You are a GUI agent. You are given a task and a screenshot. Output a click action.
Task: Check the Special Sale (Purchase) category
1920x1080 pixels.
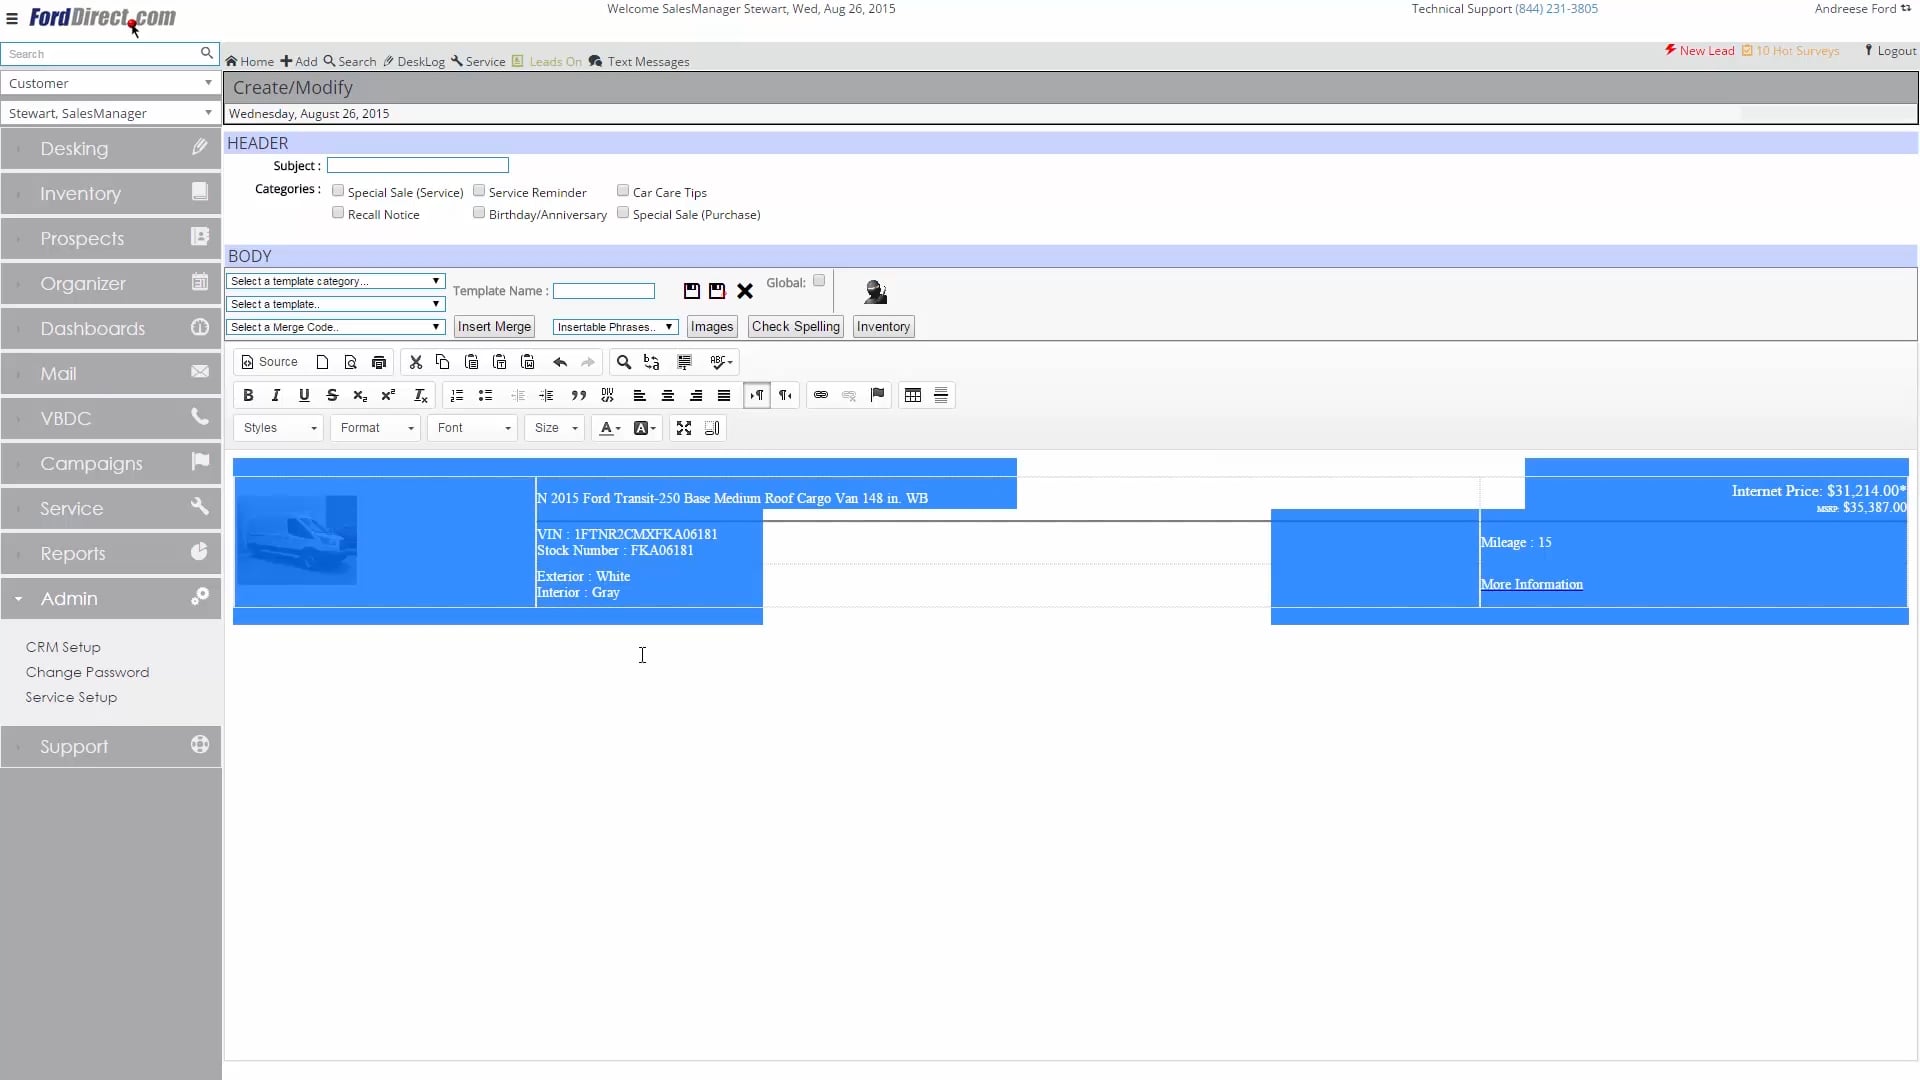[623, 213]
